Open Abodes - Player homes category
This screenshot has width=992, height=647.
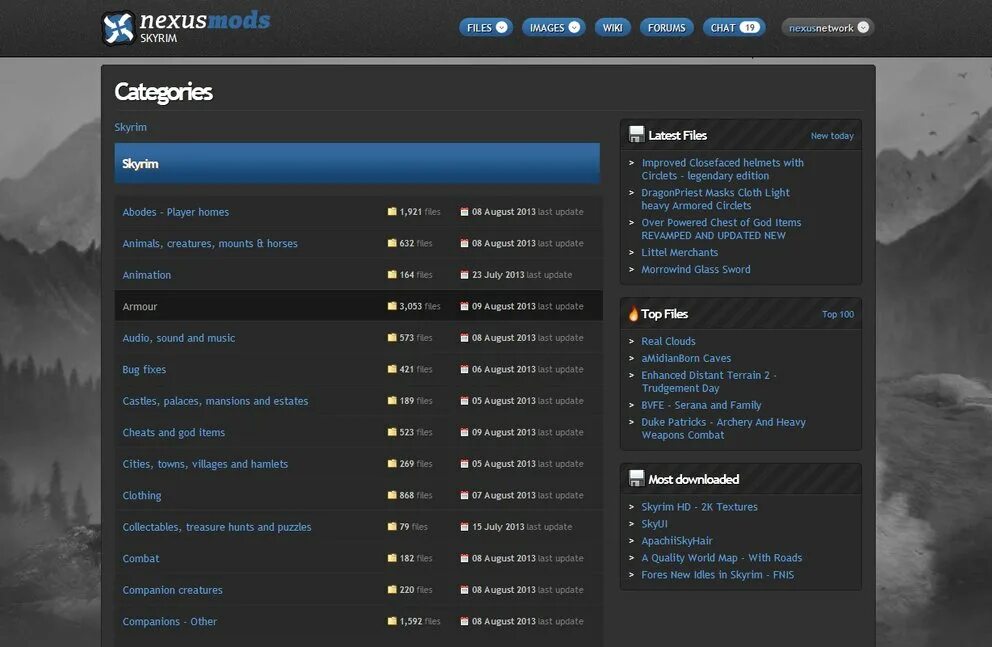[176, 212]
